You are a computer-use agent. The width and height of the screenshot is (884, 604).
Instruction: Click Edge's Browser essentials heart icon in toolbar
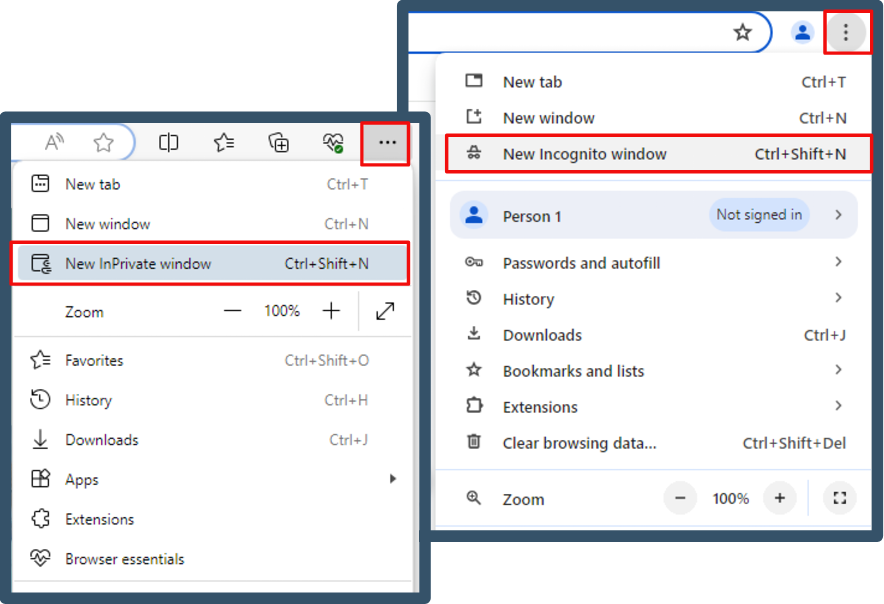pyautogui.click(x=333, y=143)
